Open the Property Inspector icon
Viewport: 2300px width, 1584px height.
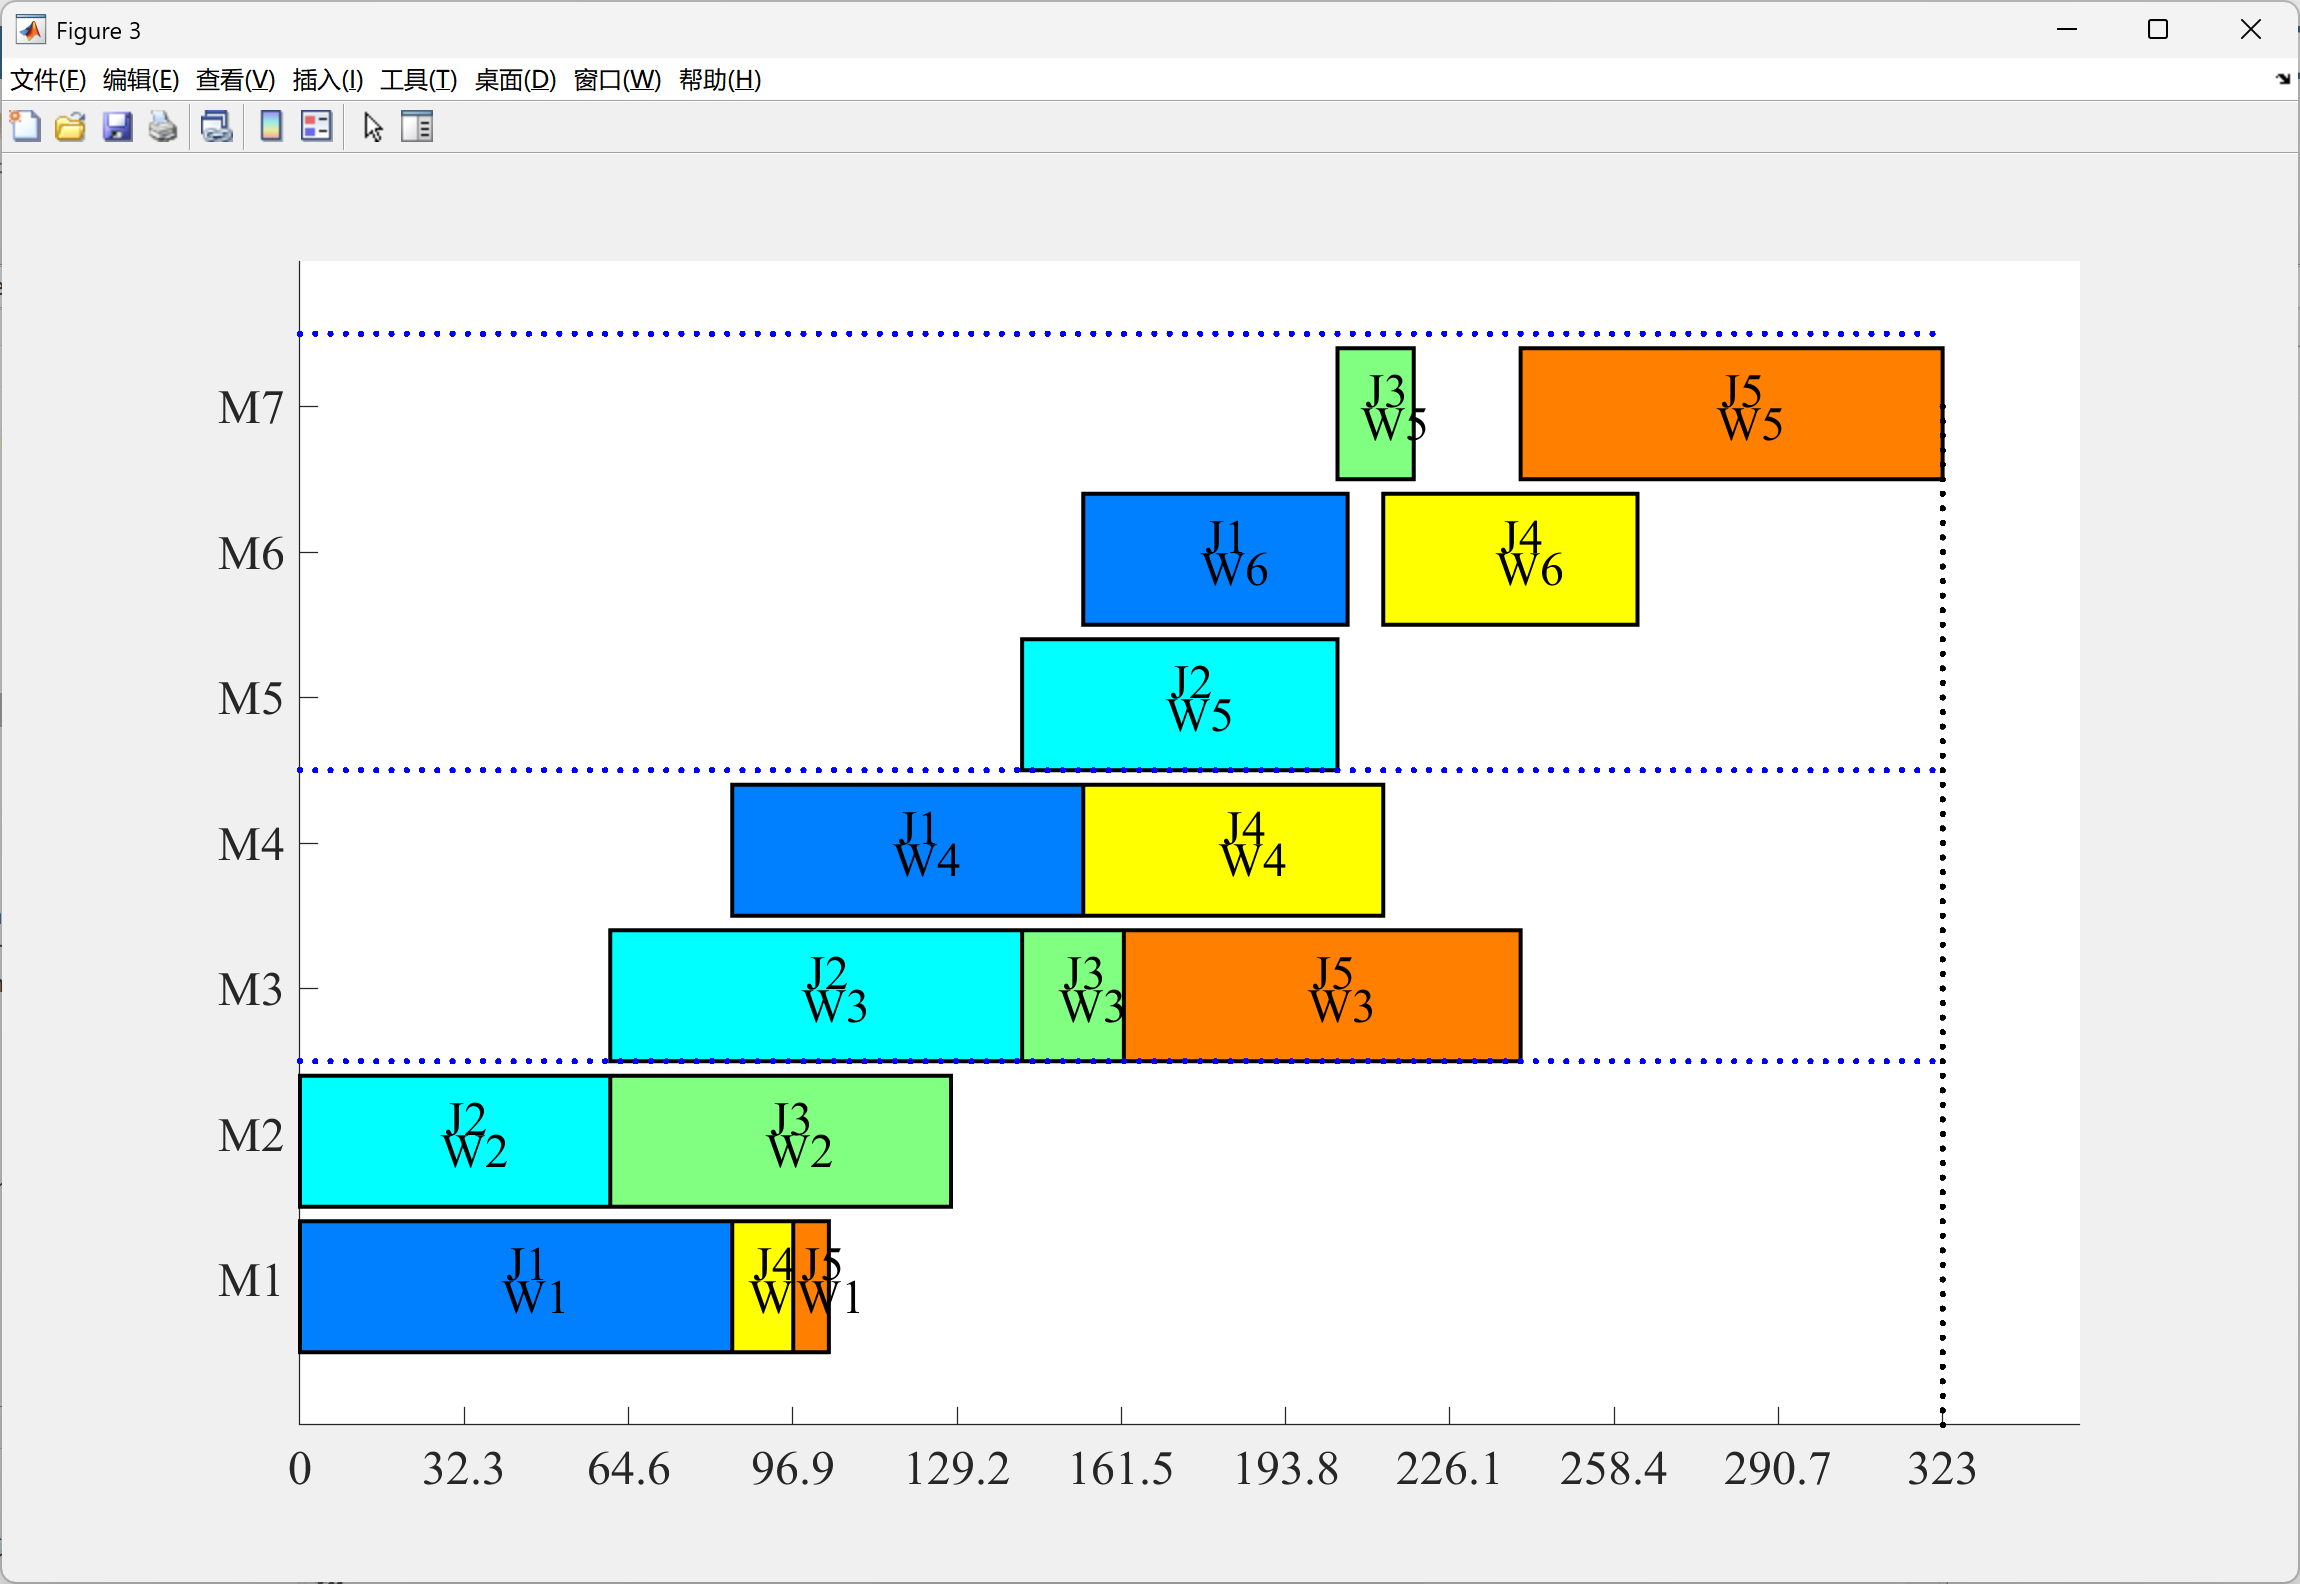[417, 127]
